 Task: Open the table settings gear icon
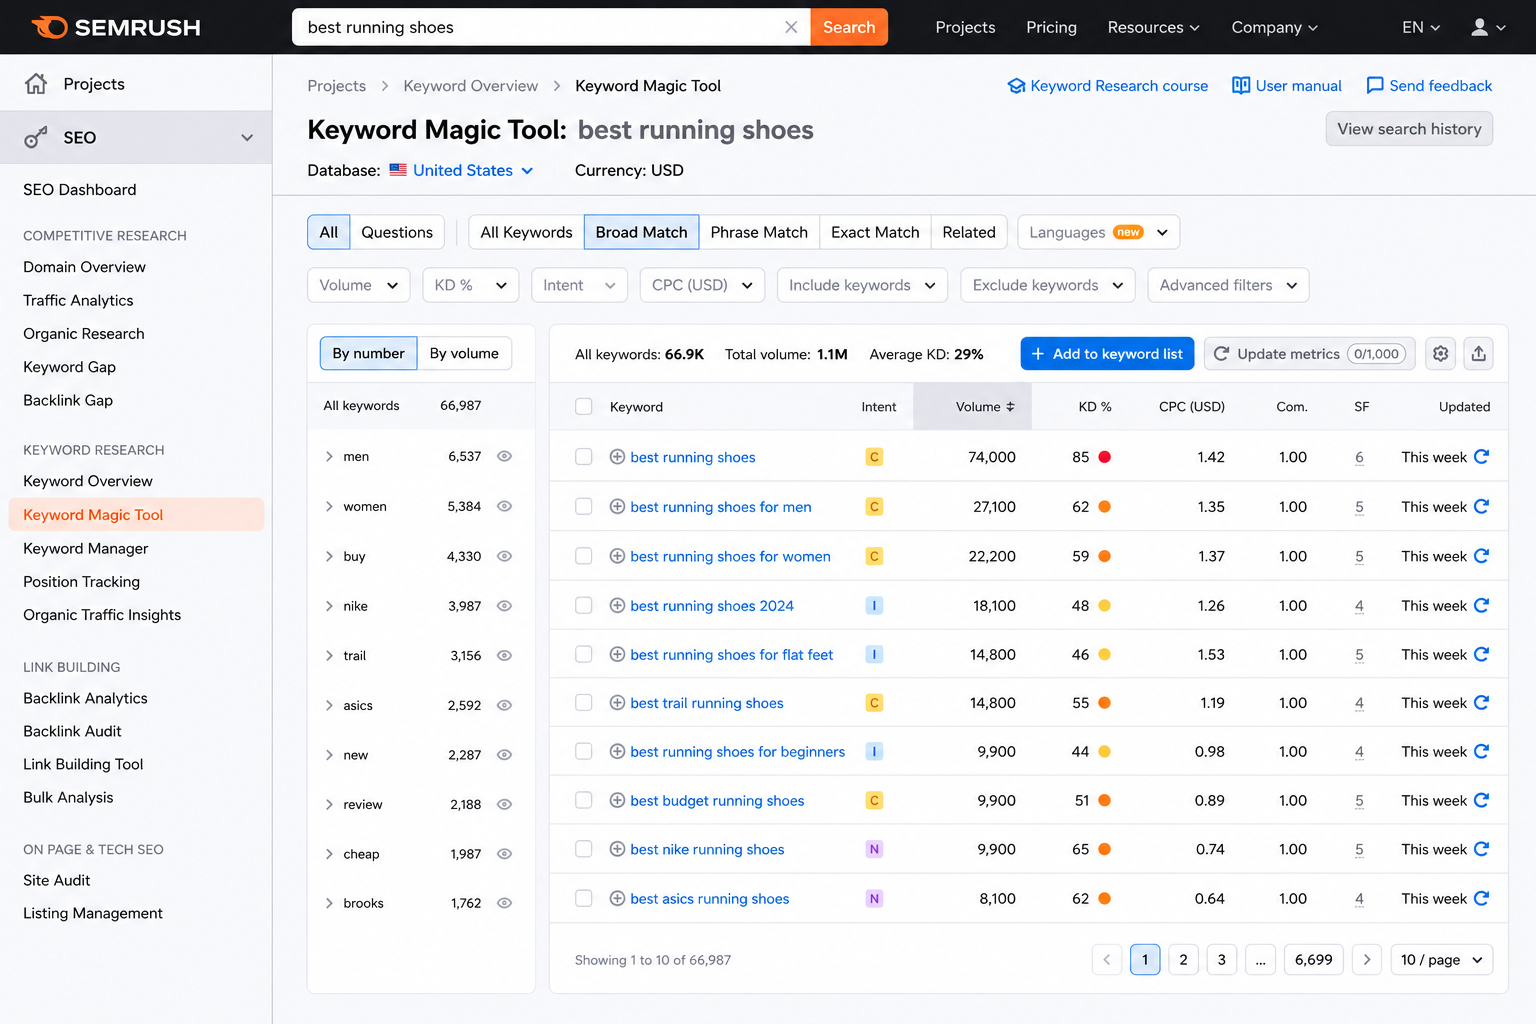1440,353
